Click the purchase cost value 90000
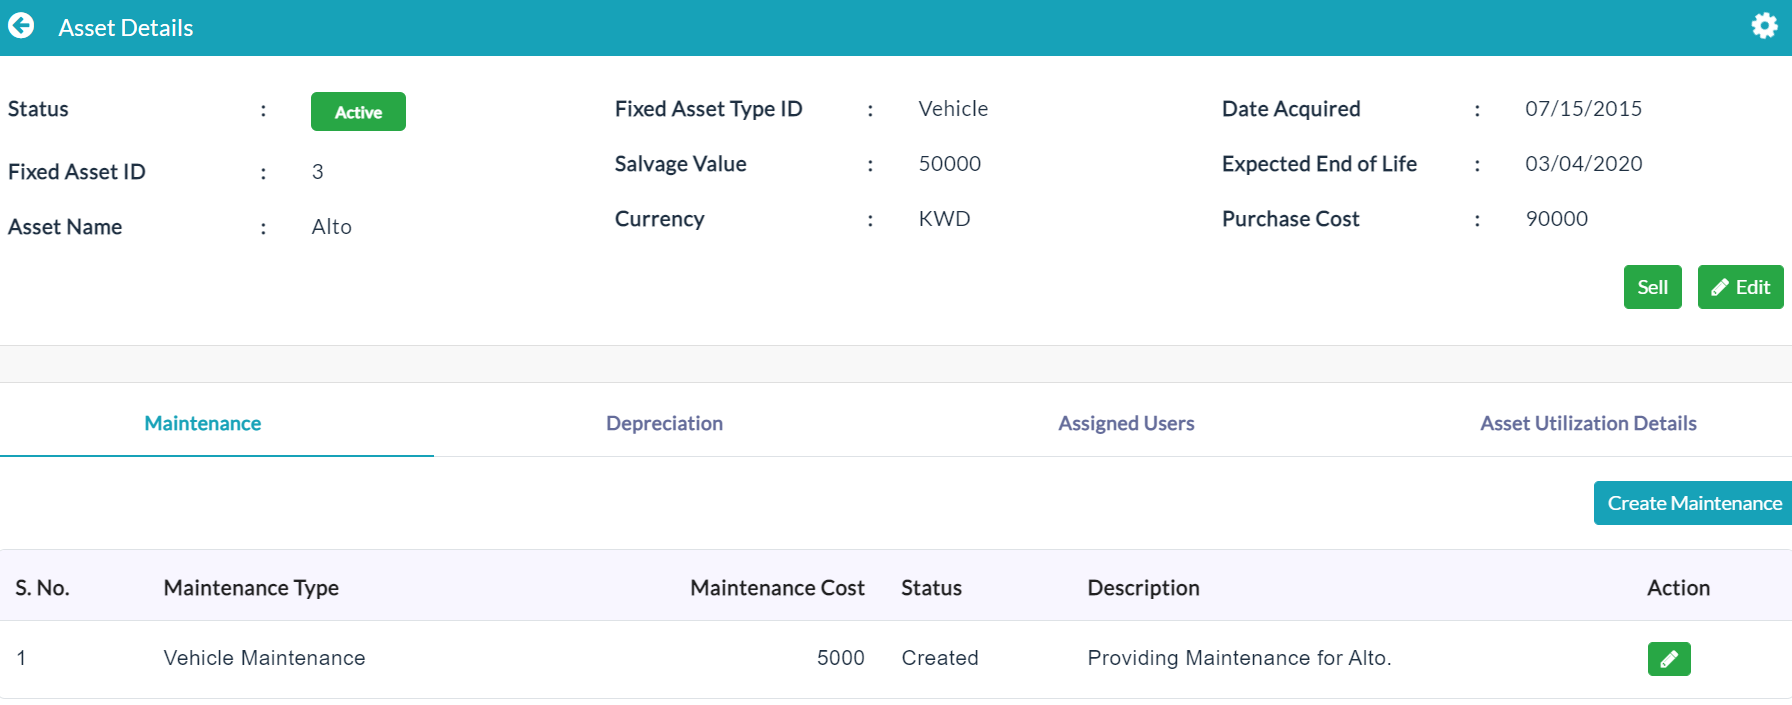 click(x=1556, y=219)
